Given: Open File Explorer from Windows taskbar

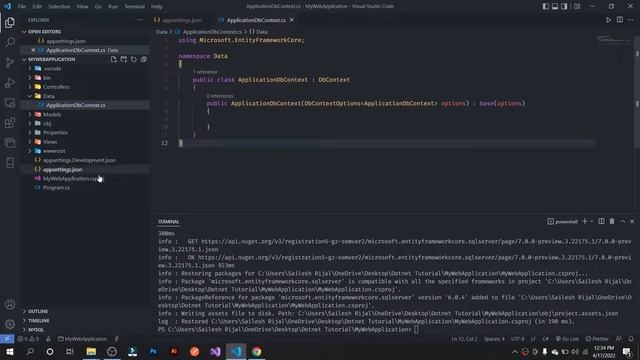Looking at the screenshot, I should pos(91,351).
